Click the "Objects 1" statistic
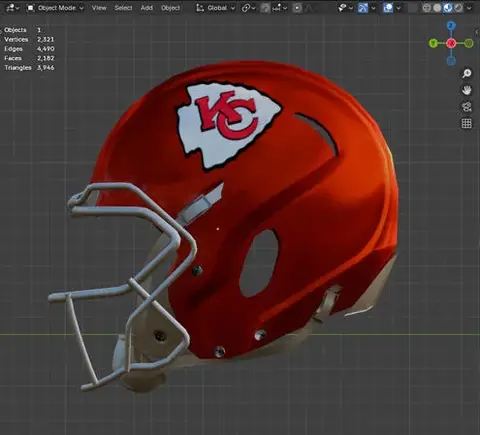This screenshot has height=435, width=480. 22,30
